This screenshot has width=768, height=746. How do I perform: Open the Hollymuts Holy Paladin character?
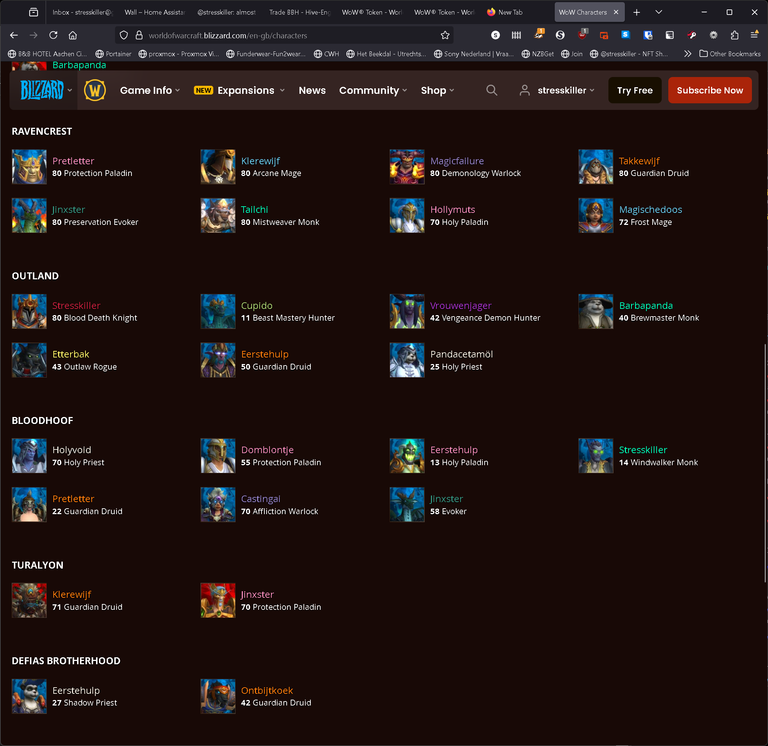(439, 216)
